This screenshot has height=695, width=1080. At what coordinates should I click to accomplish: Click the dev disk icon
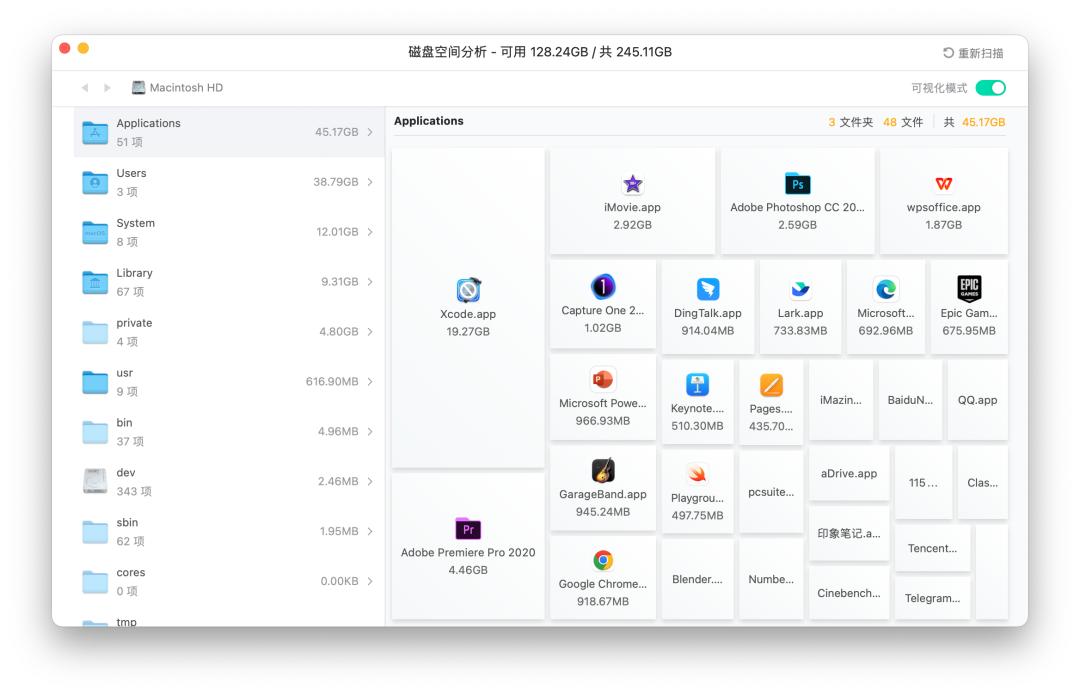coord(95,481)
